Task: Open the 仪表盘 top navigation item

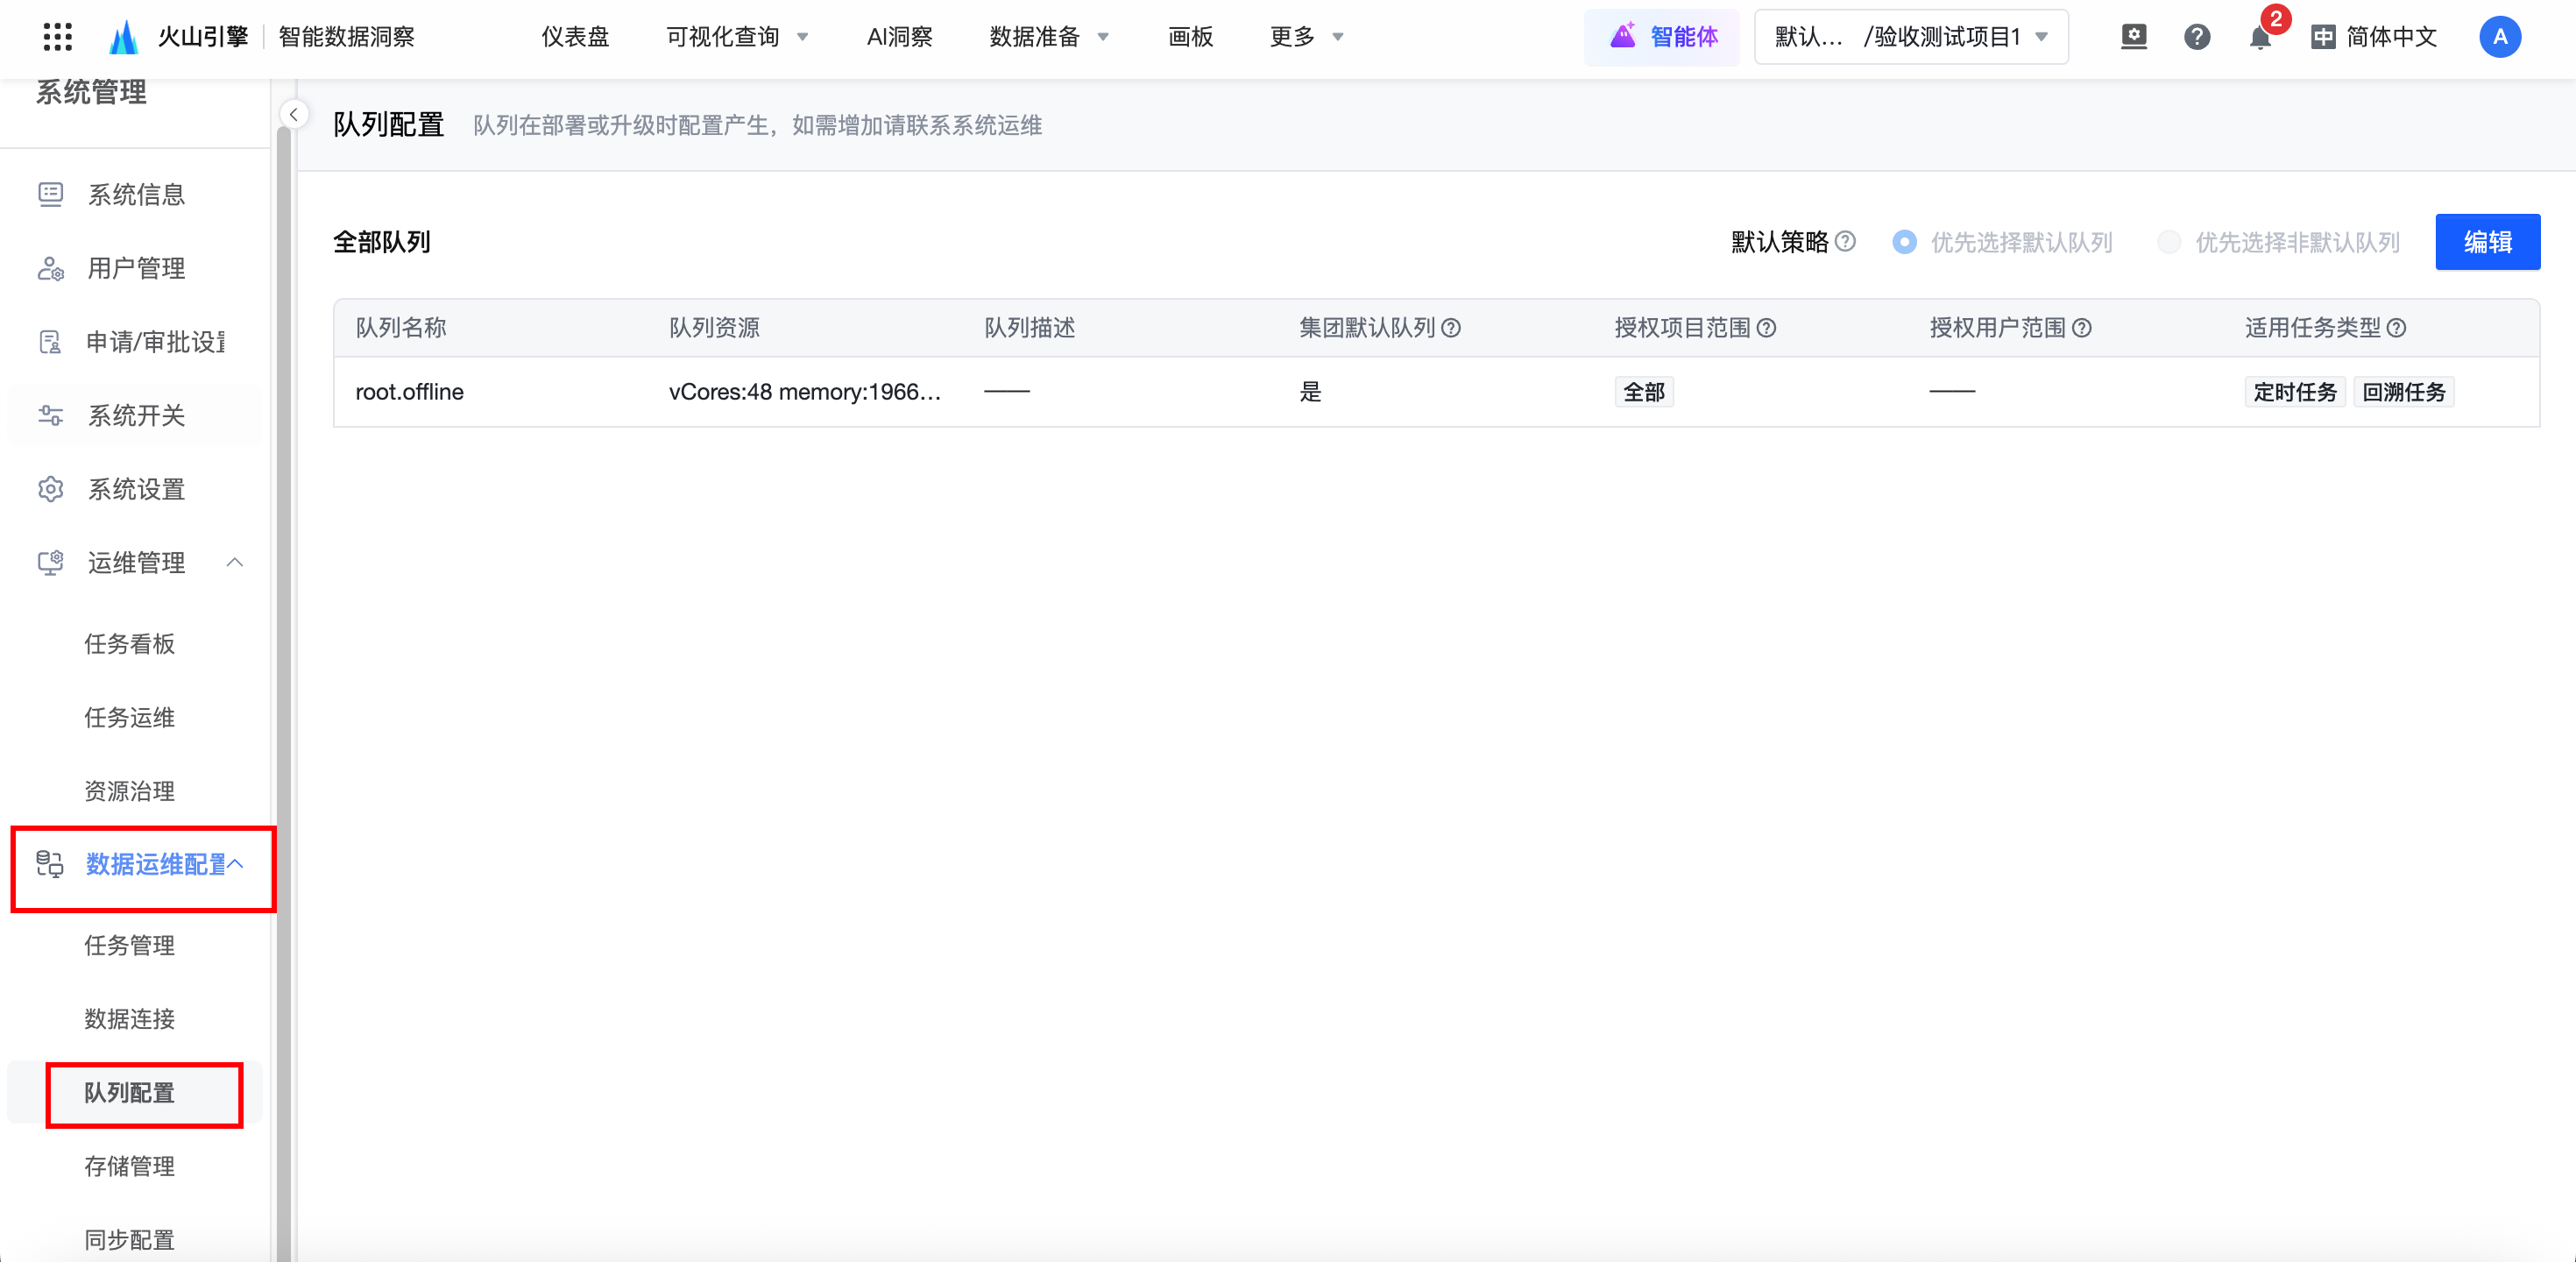Action: [575, 37]
